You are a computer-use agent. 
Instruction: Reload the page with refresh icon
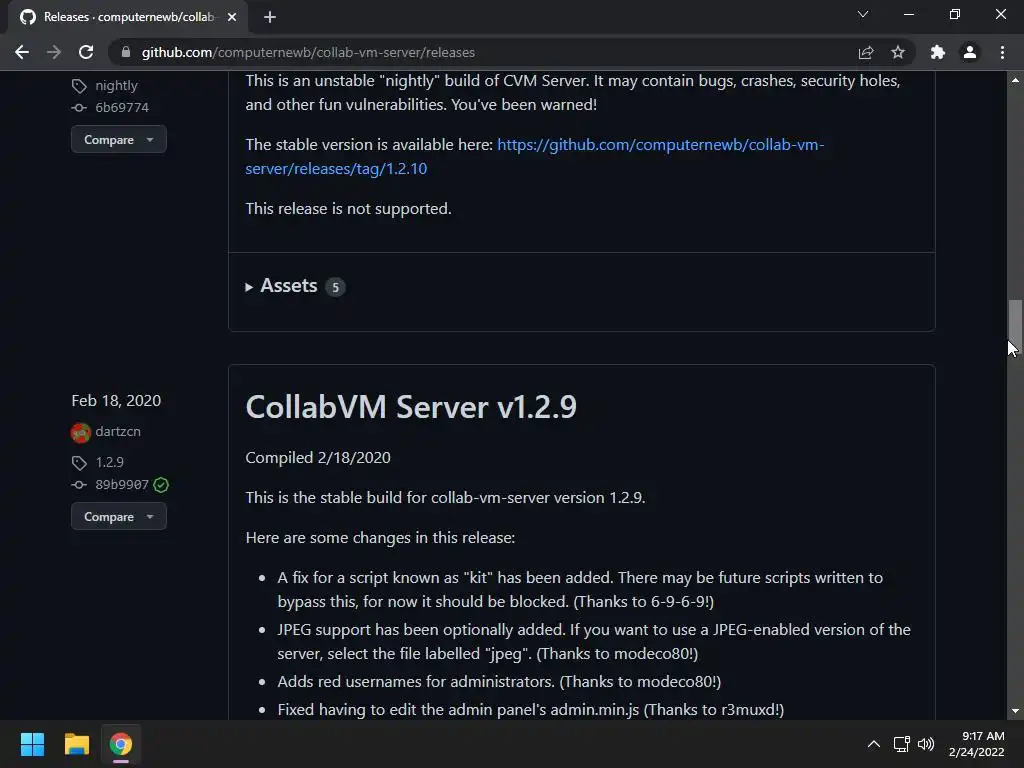(x=86, y=52)
